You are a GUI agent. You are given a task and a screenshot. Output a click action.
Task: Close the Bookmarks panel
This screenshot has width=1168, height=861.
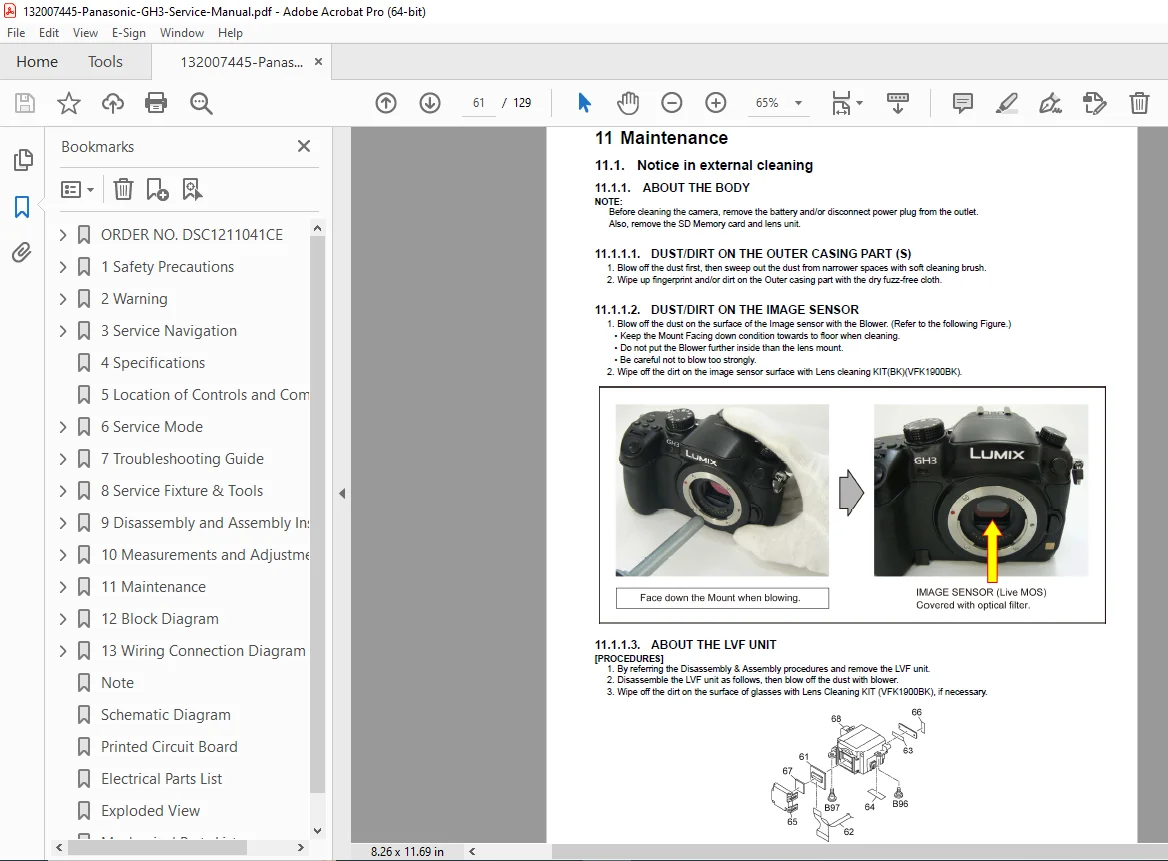304,146
